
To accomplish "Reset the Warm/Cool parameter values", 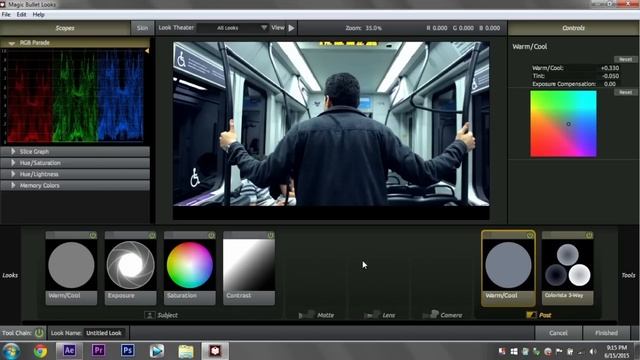I will [x=625, y=59].
